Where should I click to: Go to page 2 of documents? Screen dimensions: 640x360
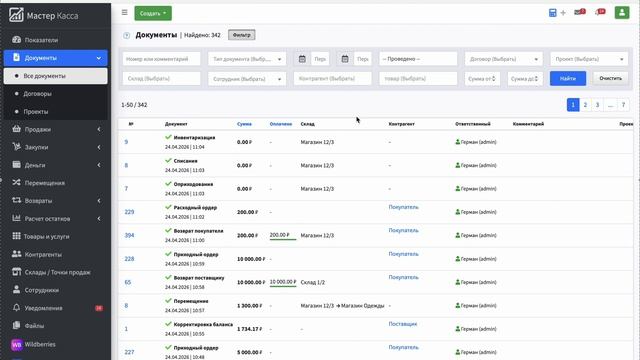pos(585,105)
